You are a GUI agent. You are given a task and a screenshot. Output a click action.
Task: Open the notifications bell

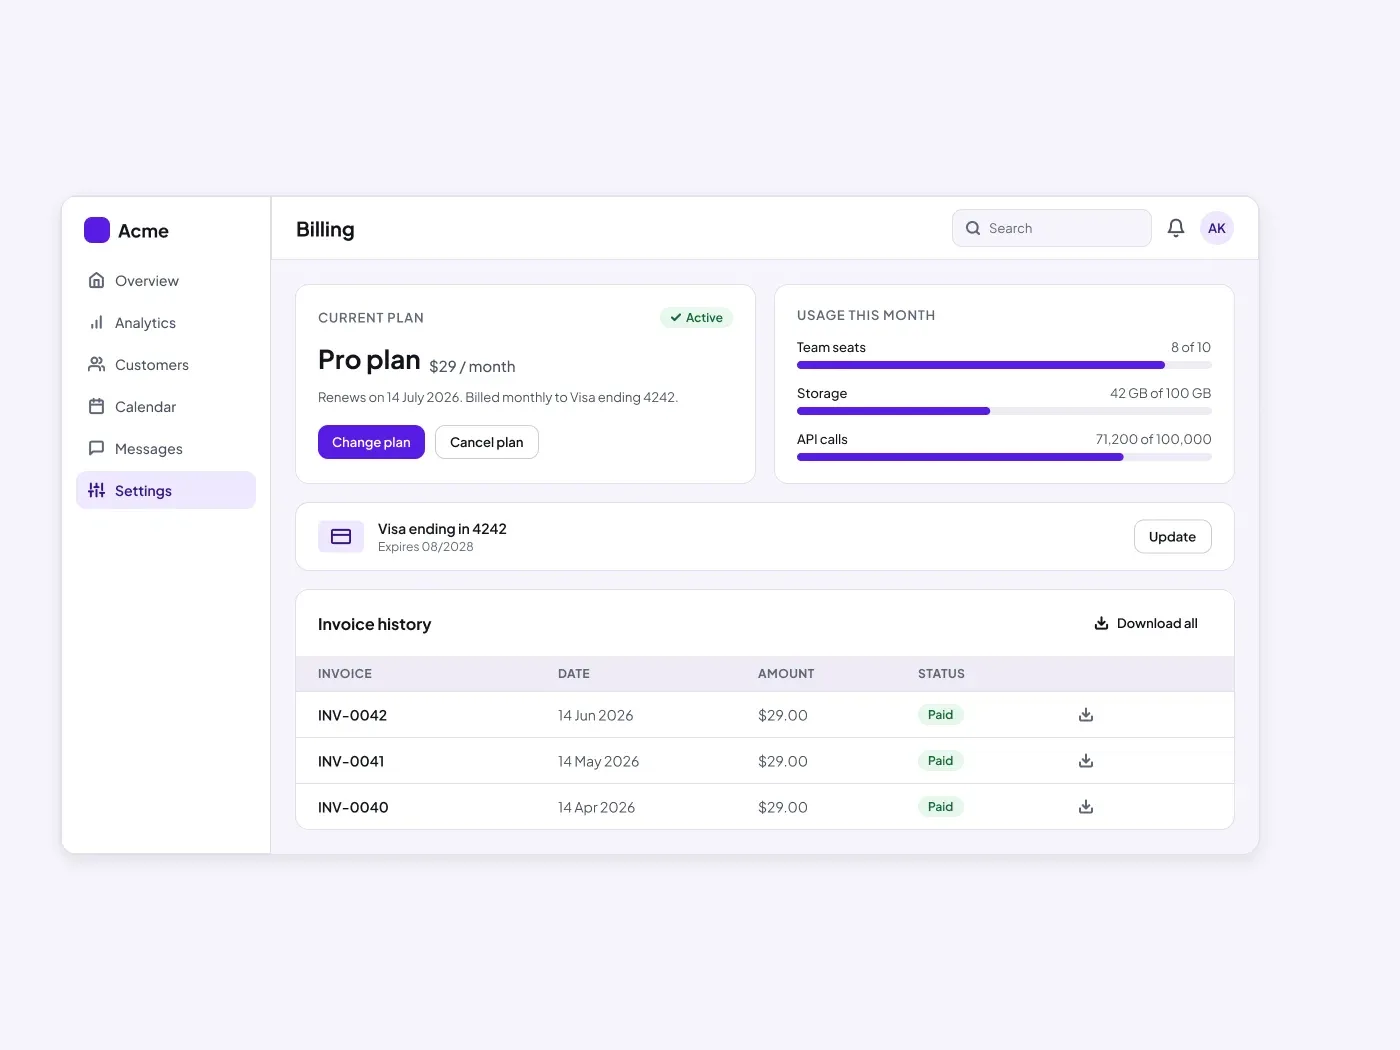[1176, 228]
